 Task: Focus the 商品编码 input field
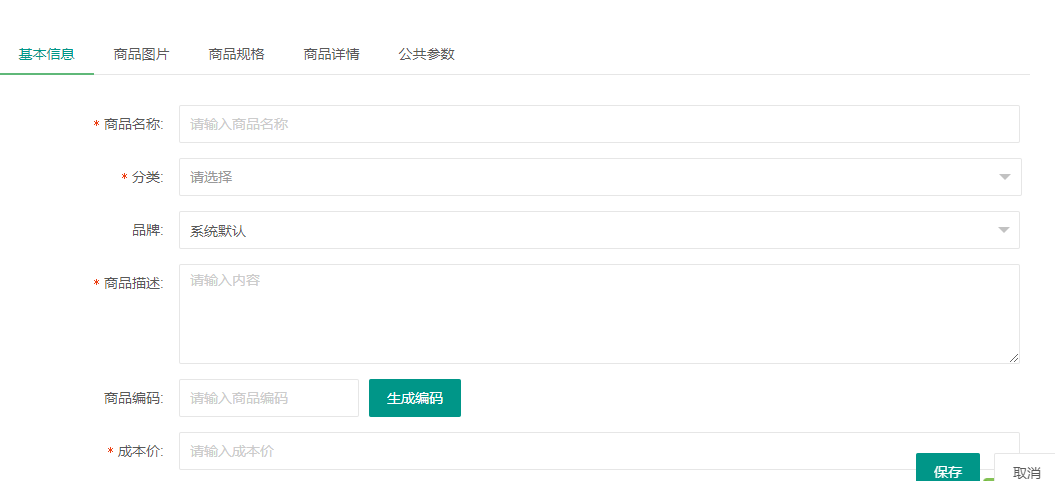(268, 398)
